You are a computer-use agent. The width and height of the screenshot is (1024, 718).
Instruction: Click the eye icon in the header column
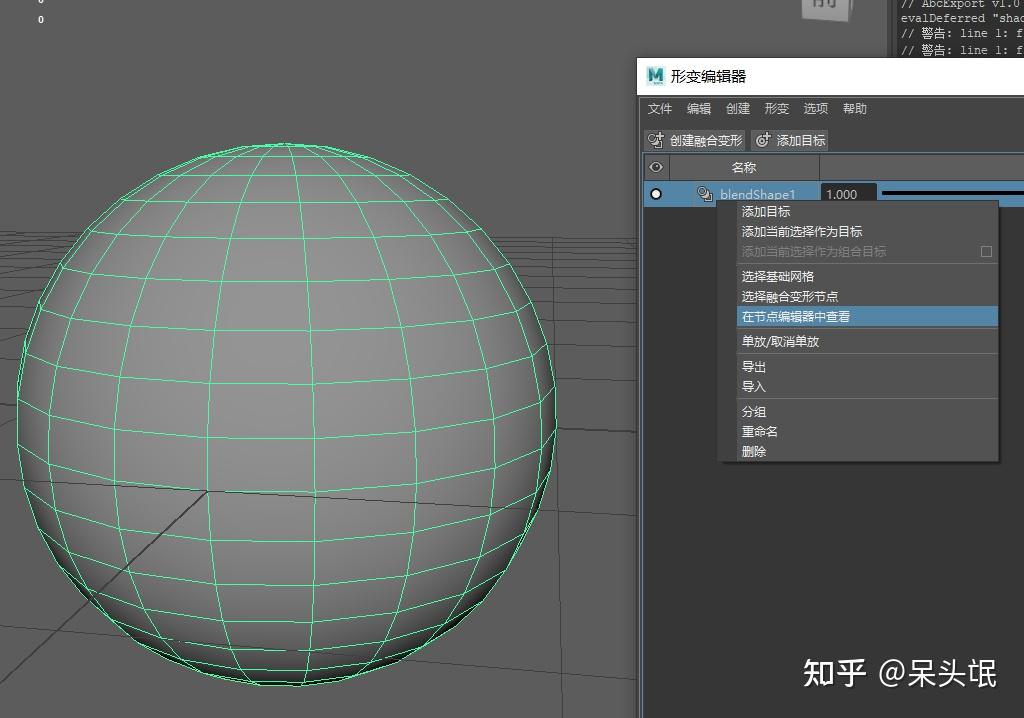point(654,167)
